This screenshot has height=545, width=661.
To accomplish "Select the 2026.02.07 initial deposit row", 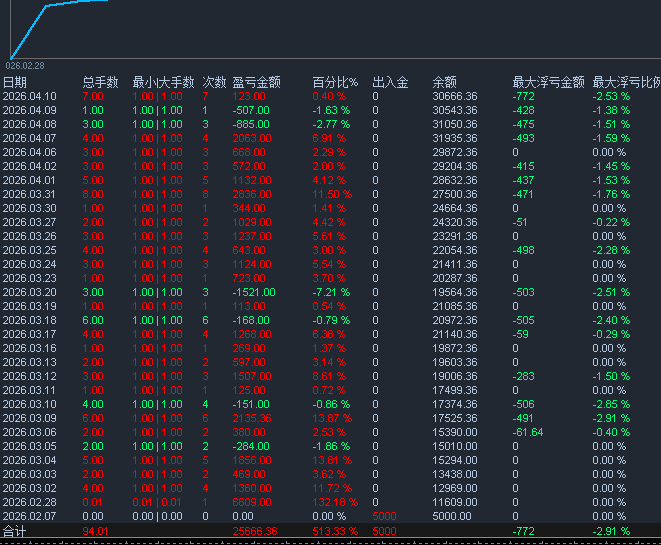I will click(30, 514).
